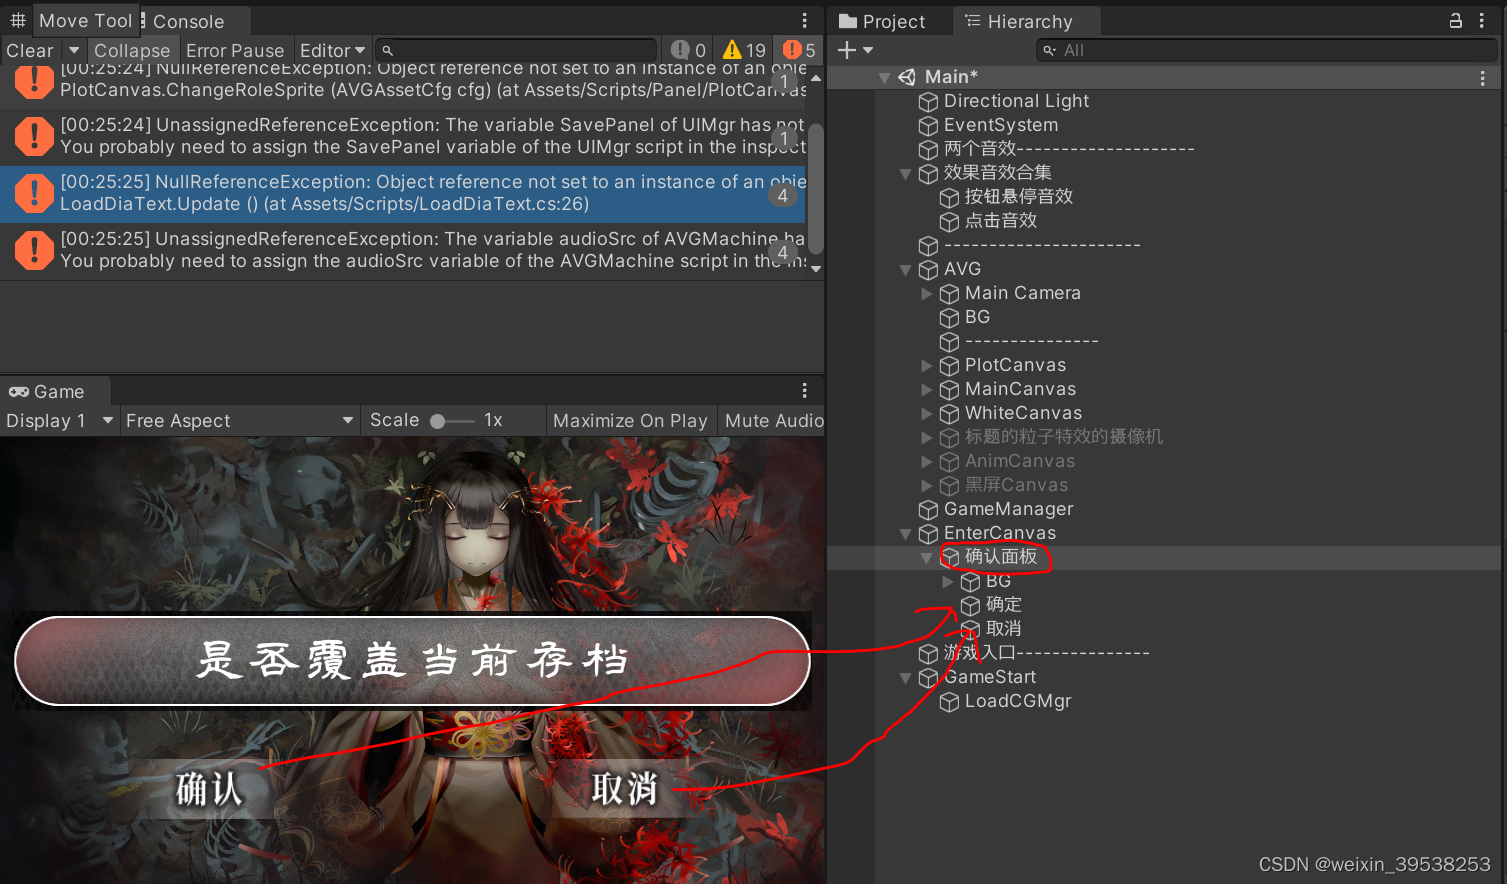Expand AnimCanvas in Hierarchy
1507x884 pixels.
click(926, 462)
